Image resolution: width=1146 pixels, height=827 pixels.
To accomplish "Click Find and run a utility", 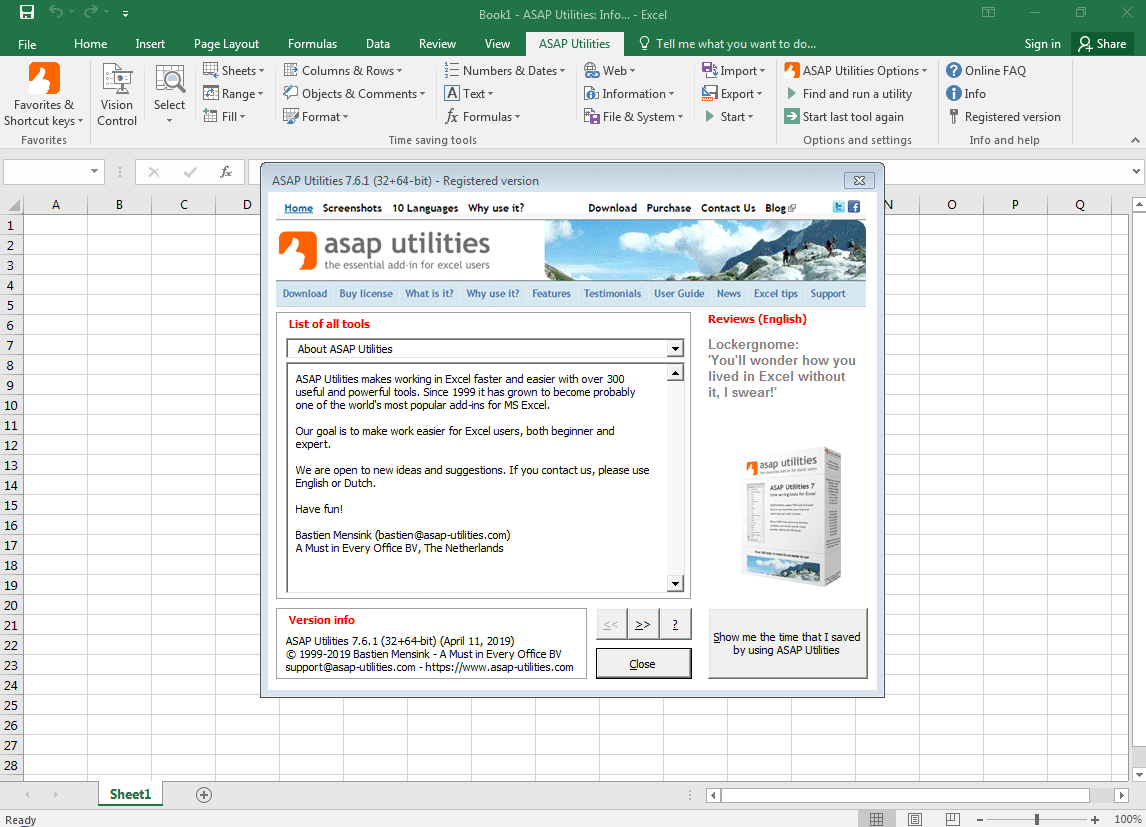I will click(849, 94).
